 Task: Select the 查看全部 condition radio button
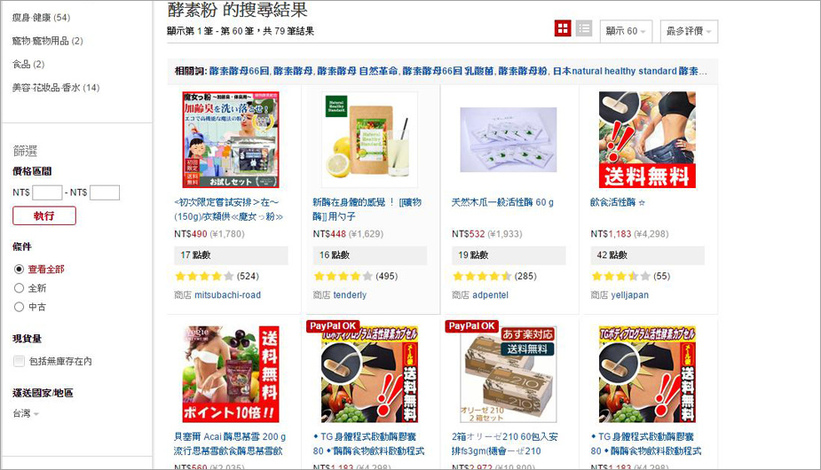pyautogui.click(x=19, y=270)
